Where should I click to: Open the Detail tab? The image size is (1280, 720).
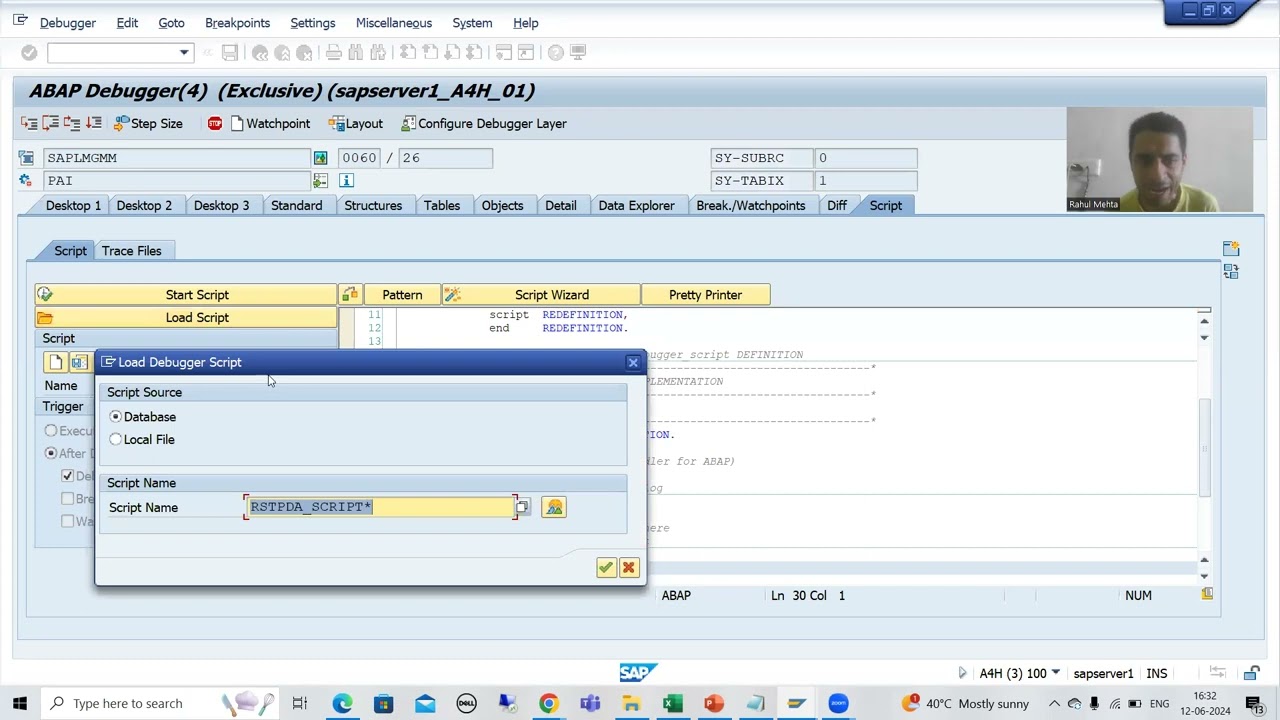click(x=561, y=205)
